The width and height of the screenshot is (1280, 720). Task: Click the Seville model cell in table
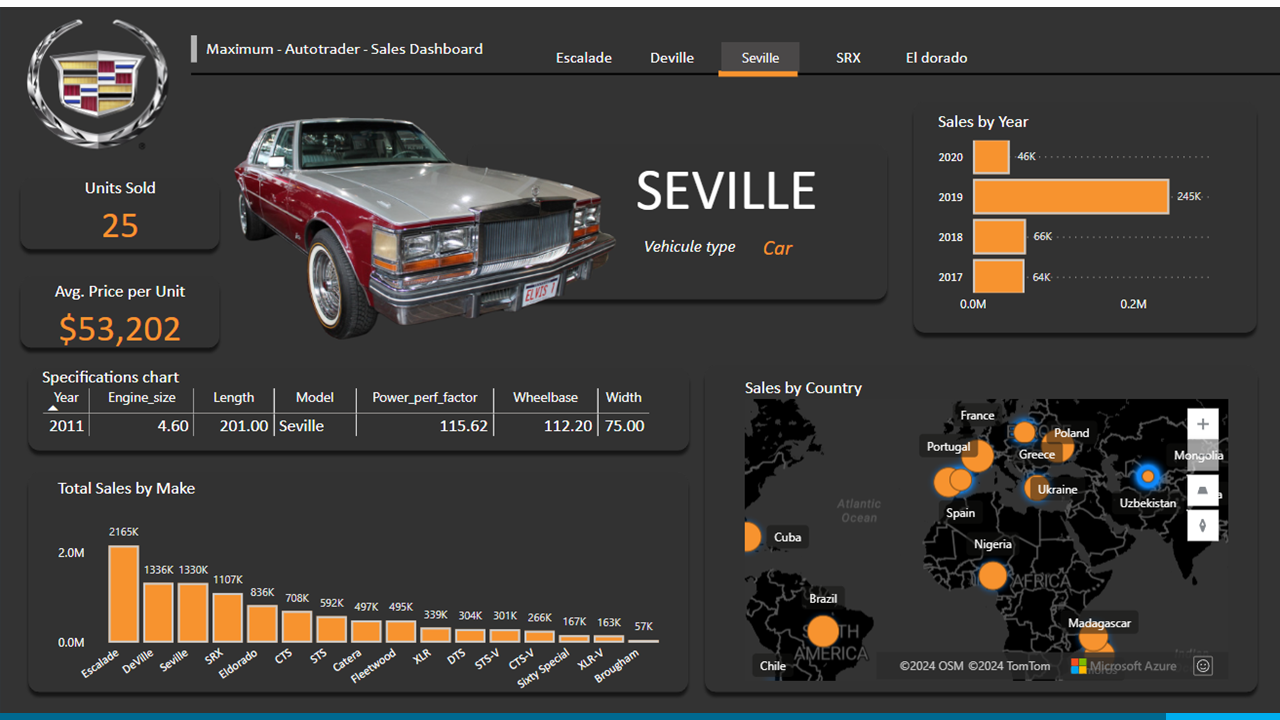point(302,426)
